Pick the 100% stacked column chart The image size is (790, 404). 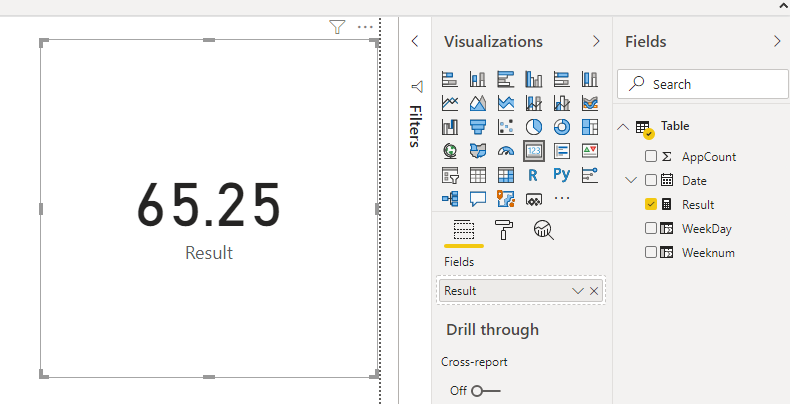tap(589, 79)
